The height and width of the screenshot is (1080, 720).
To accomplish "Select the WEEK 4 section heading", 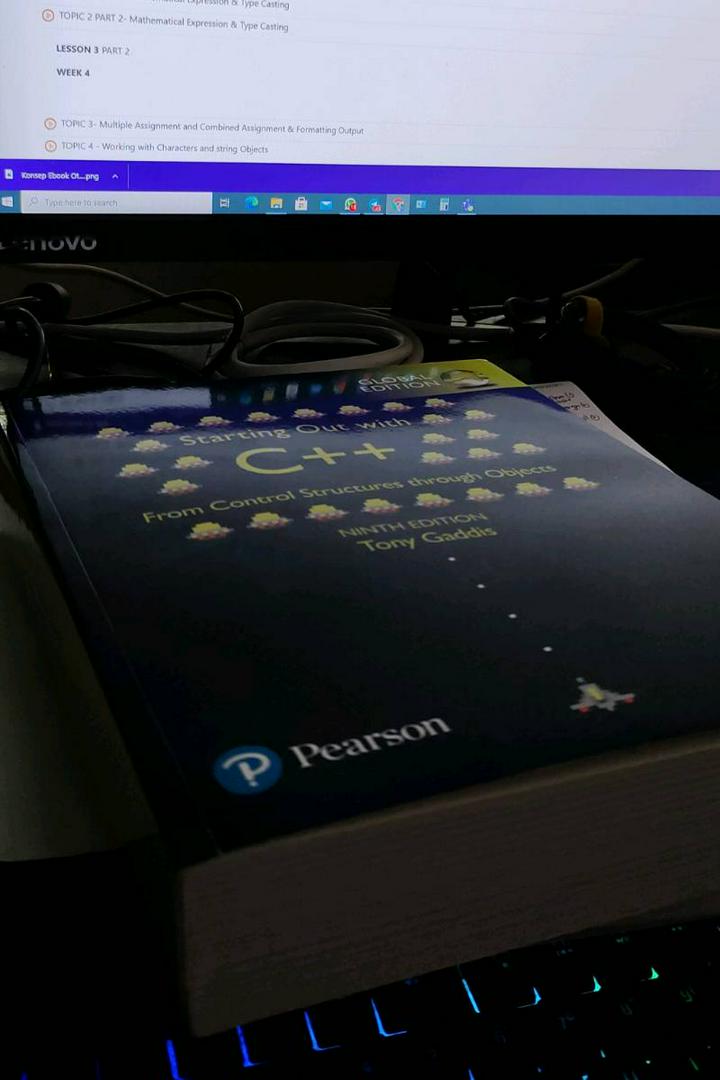I will coord(73,73).
